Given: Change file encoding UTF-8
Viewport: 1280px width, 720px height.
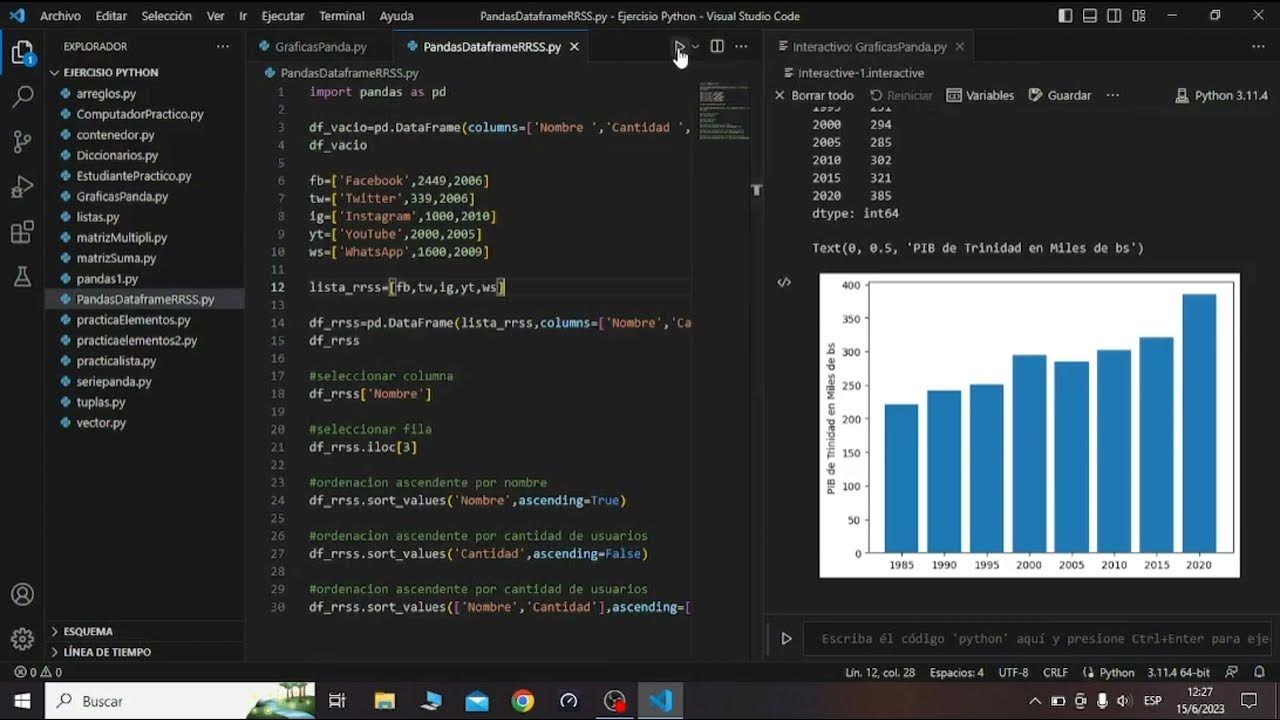Looking at the screenshot, I should click(x=1013, y=673).
